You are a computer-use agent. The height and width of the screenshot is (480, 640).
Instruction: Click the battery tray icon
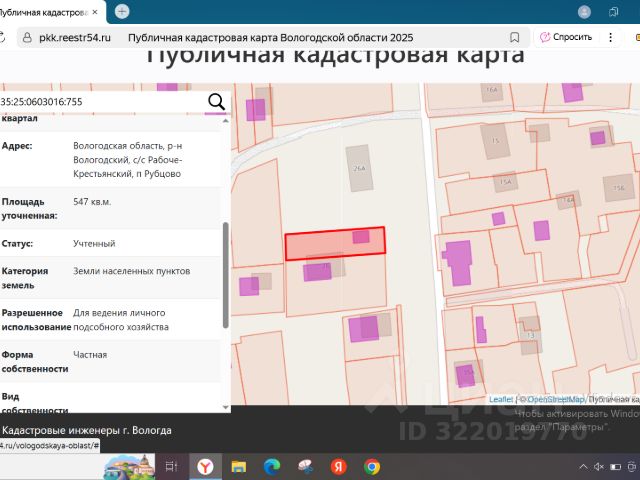(616, 467)
